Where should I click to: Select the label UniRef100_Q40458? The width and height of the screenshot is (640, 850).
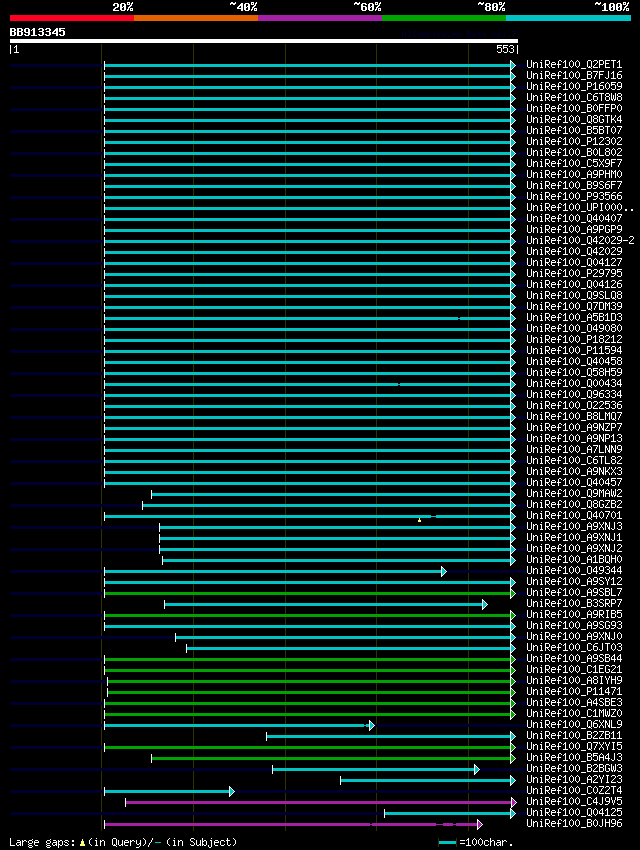pos(574,362)
